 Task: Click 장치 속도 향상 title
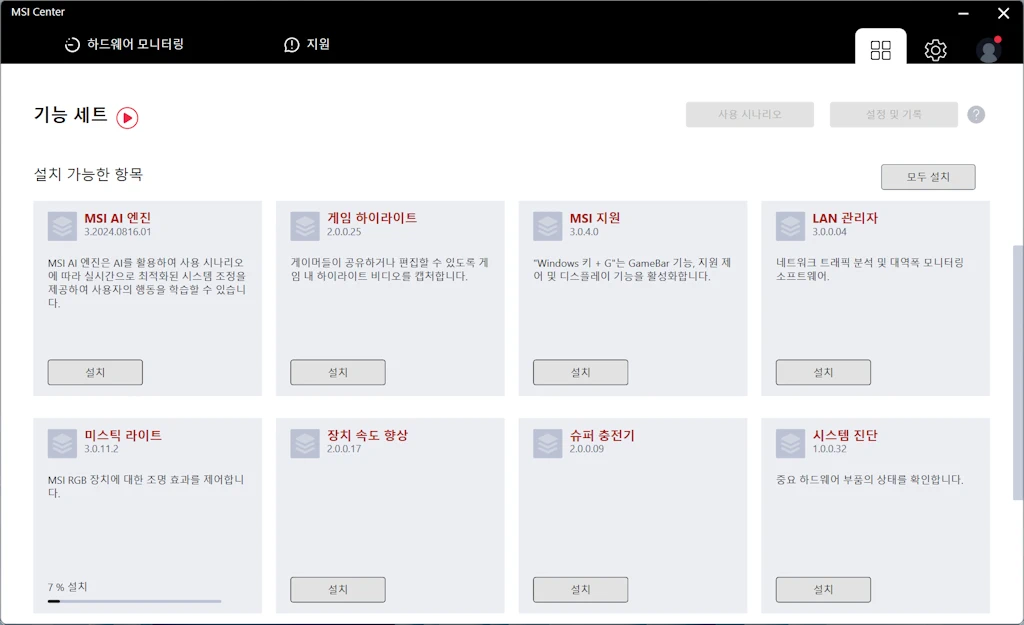(368, 436)
